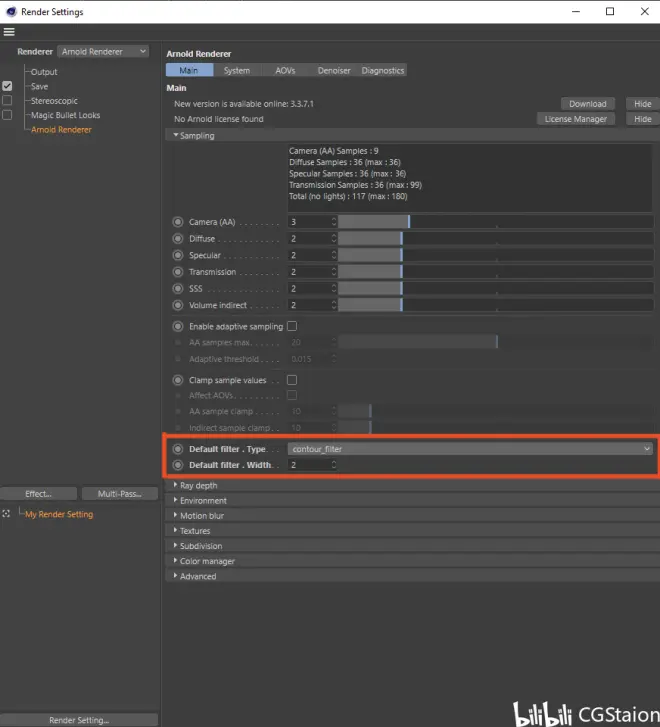
Task: Select the Magic Bullet Looks tree row
Action: click(65, 115)
